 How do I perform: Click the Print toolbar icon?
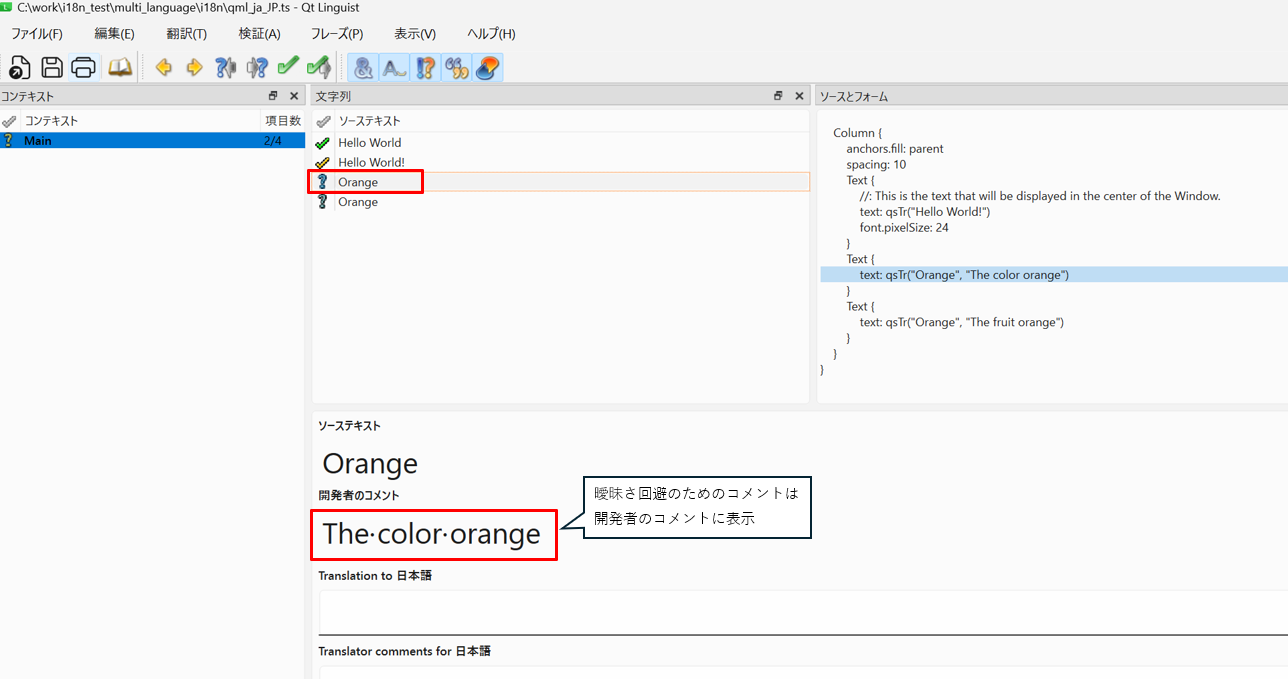click(x=84, y=67)
